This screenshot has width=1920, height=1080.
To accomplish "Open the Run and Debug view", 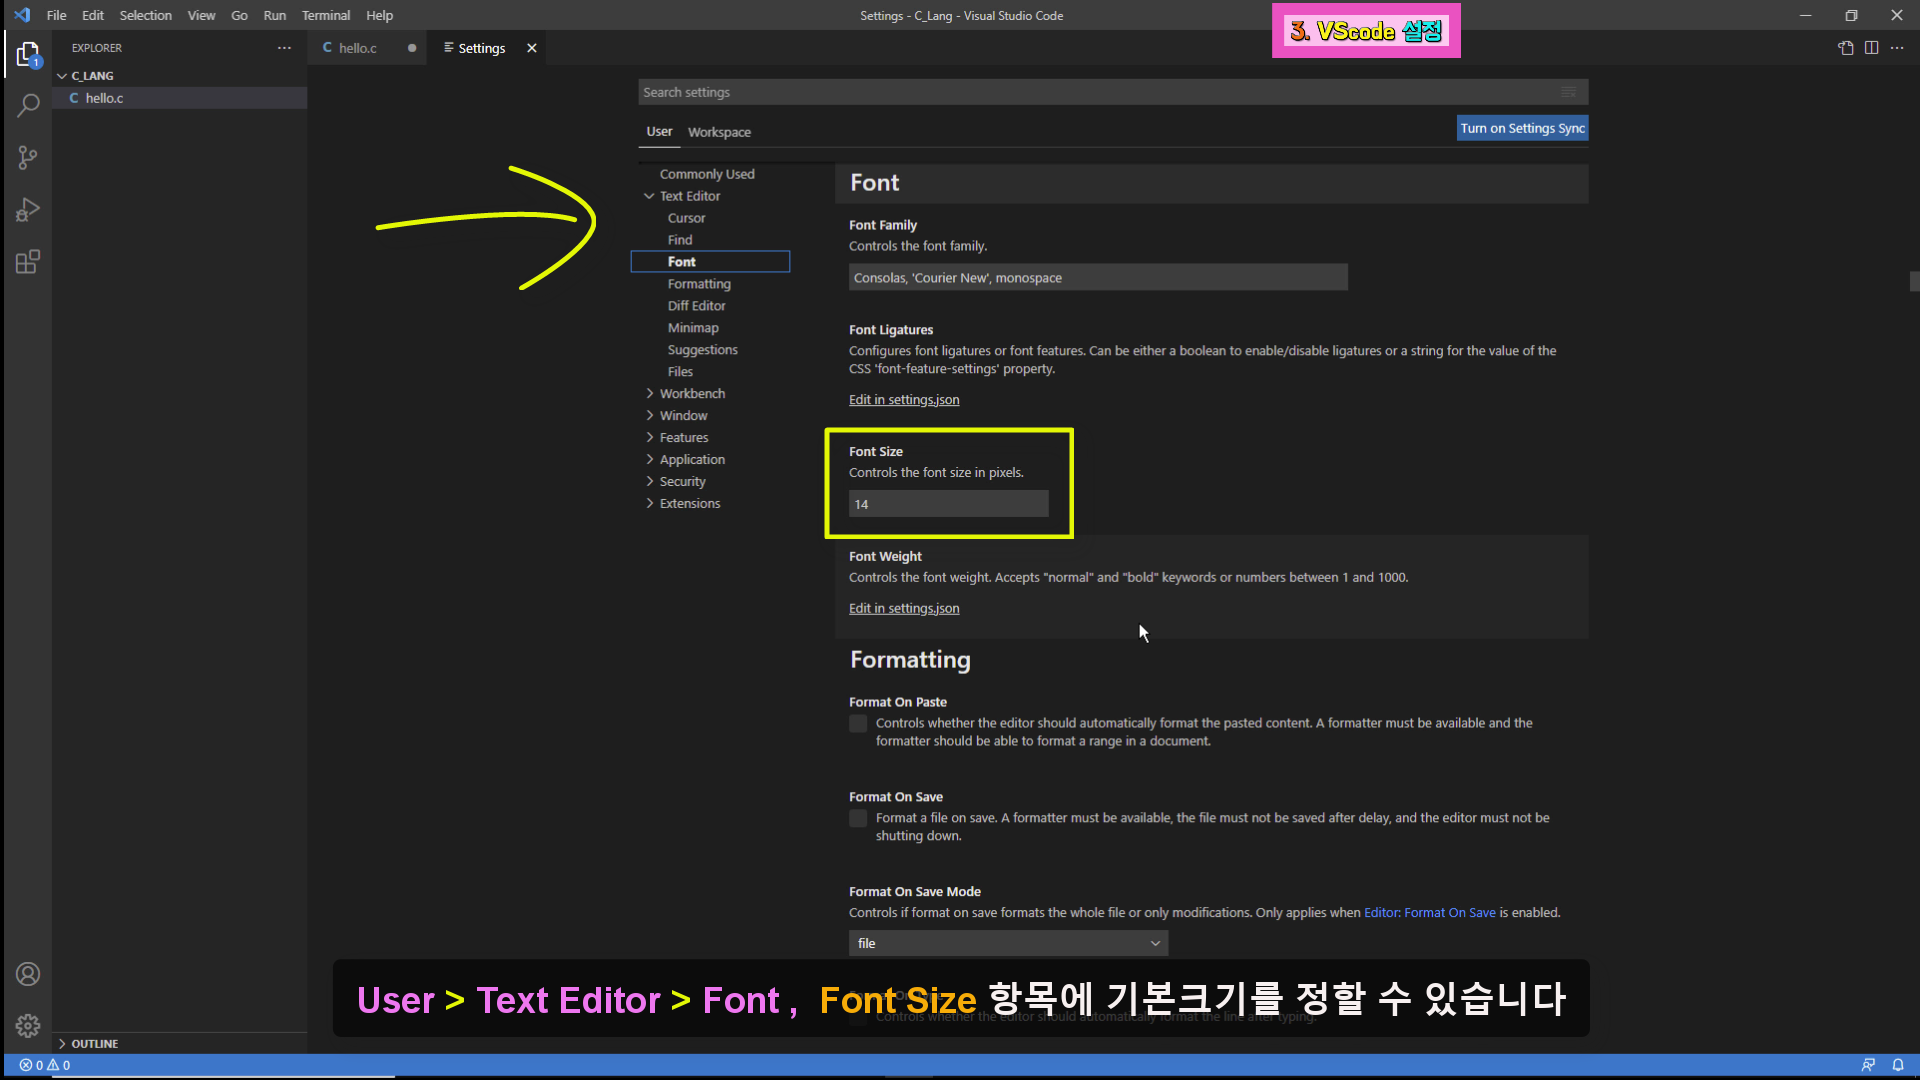I will 28,209.
